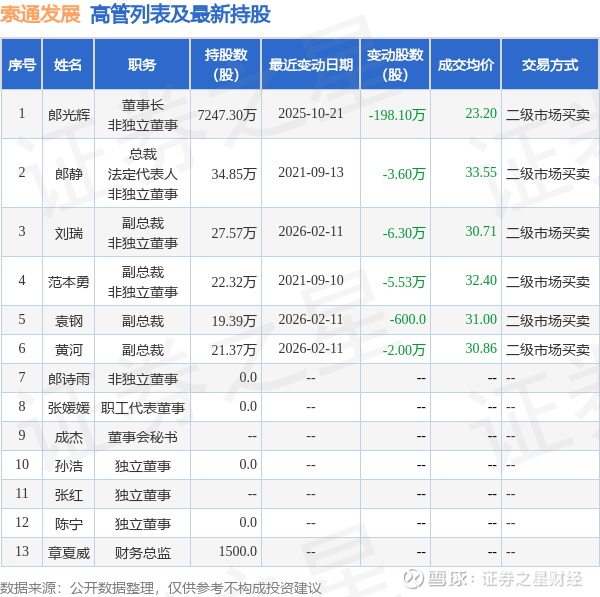600x597 pixels.
Task: Click the 最近变动日期 column header
Action: pos(310,65)
